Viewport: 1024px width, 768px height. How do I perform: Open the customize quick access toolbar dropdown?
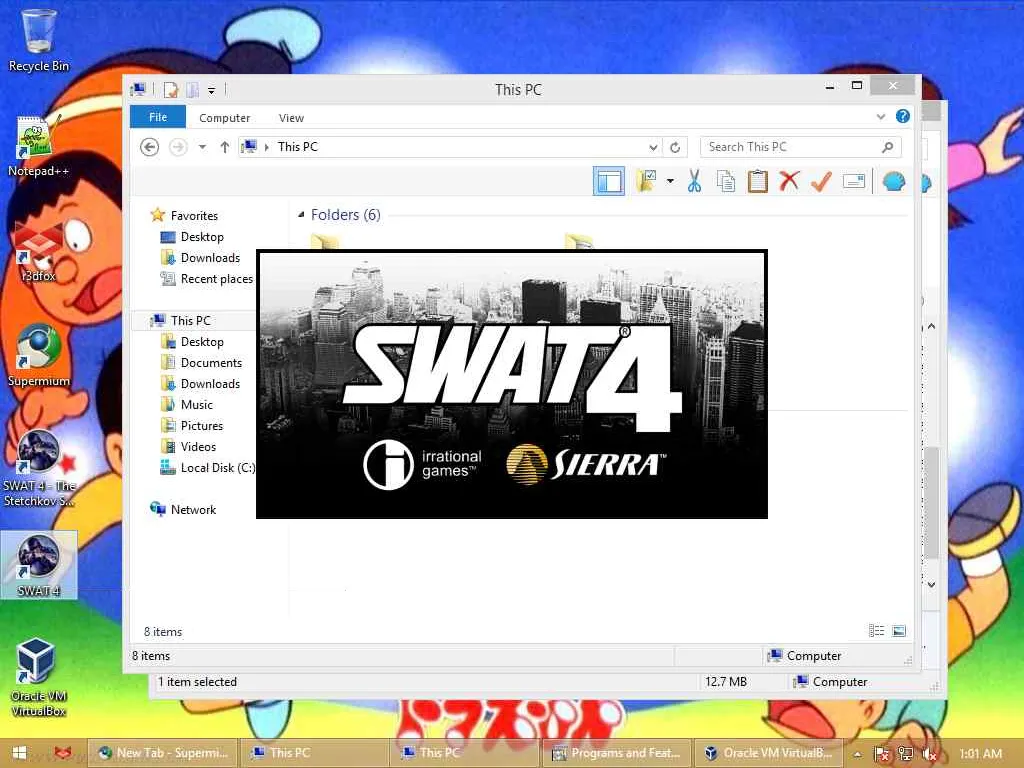point(212,90)
